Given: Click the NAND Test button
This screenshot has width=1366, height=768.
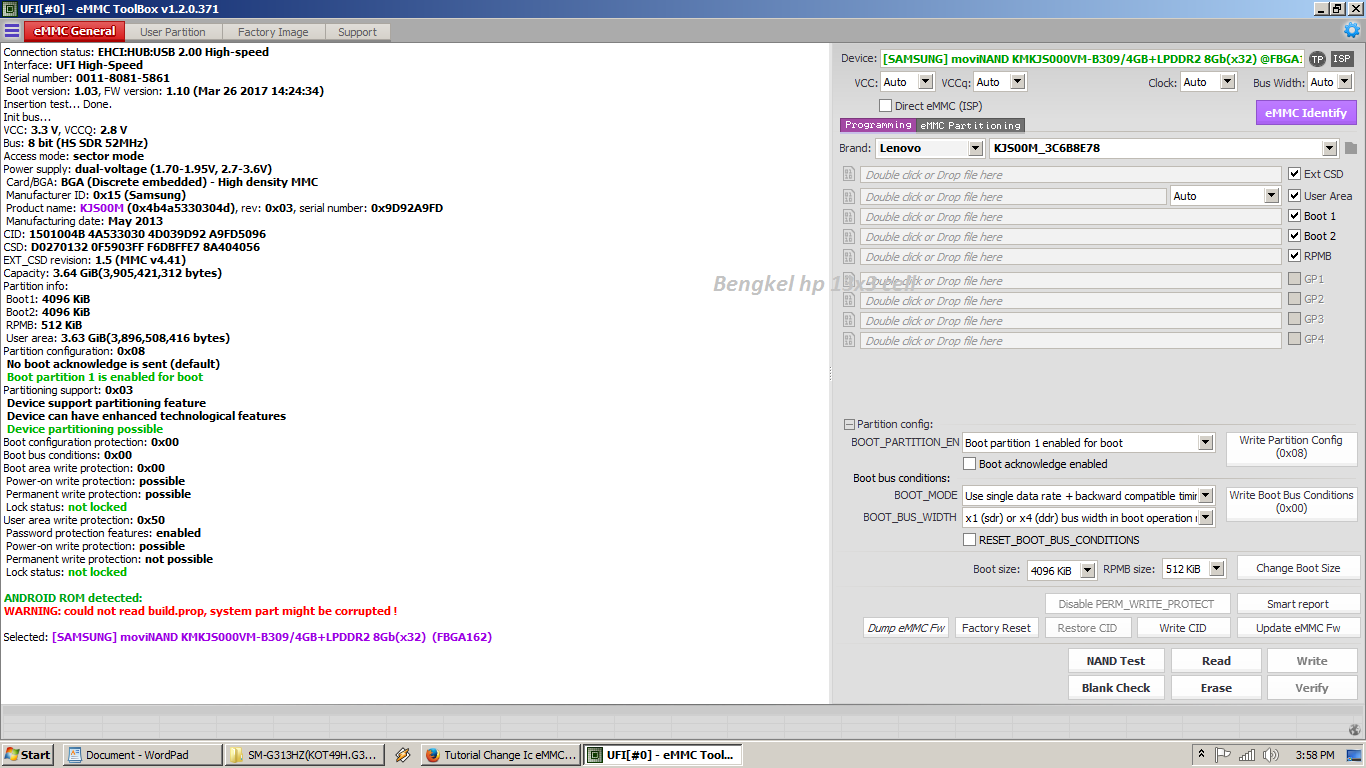Looking at the screenshot, I should [x=1116, y=661].
